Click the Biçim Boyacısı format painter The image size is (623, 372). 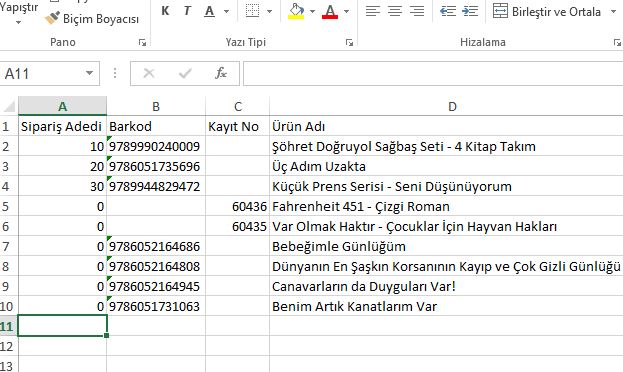92,18
